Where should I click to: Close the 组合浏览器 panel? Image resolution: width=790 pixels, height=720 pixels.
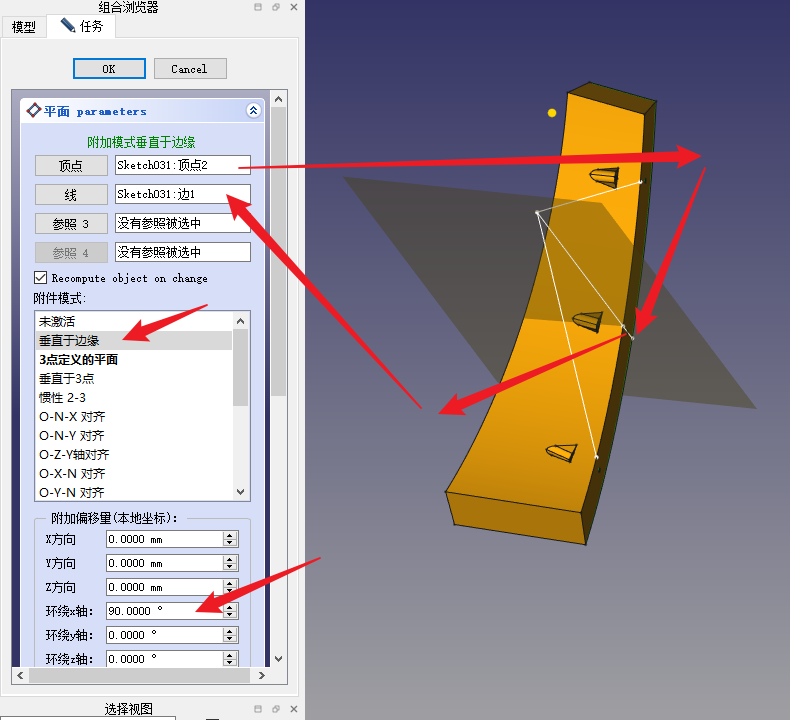[294, 7]
